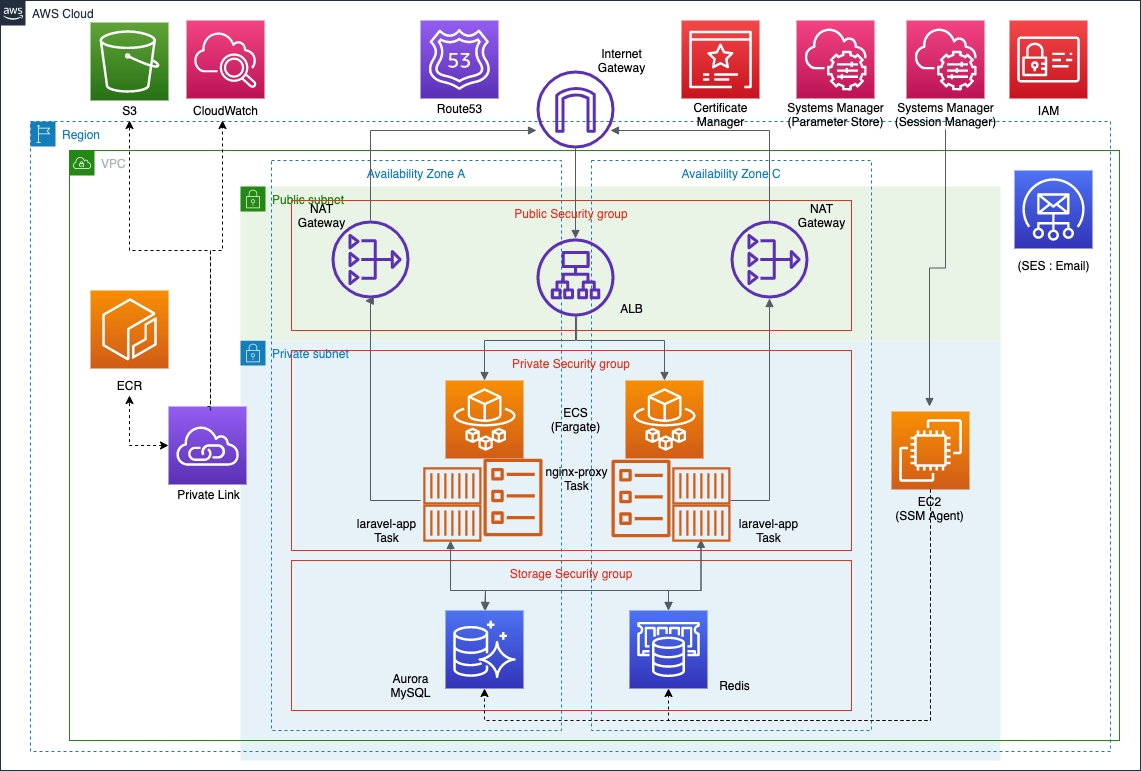
Task: Select the Internet Gateway circle icon
Action: tap(576, 110)
